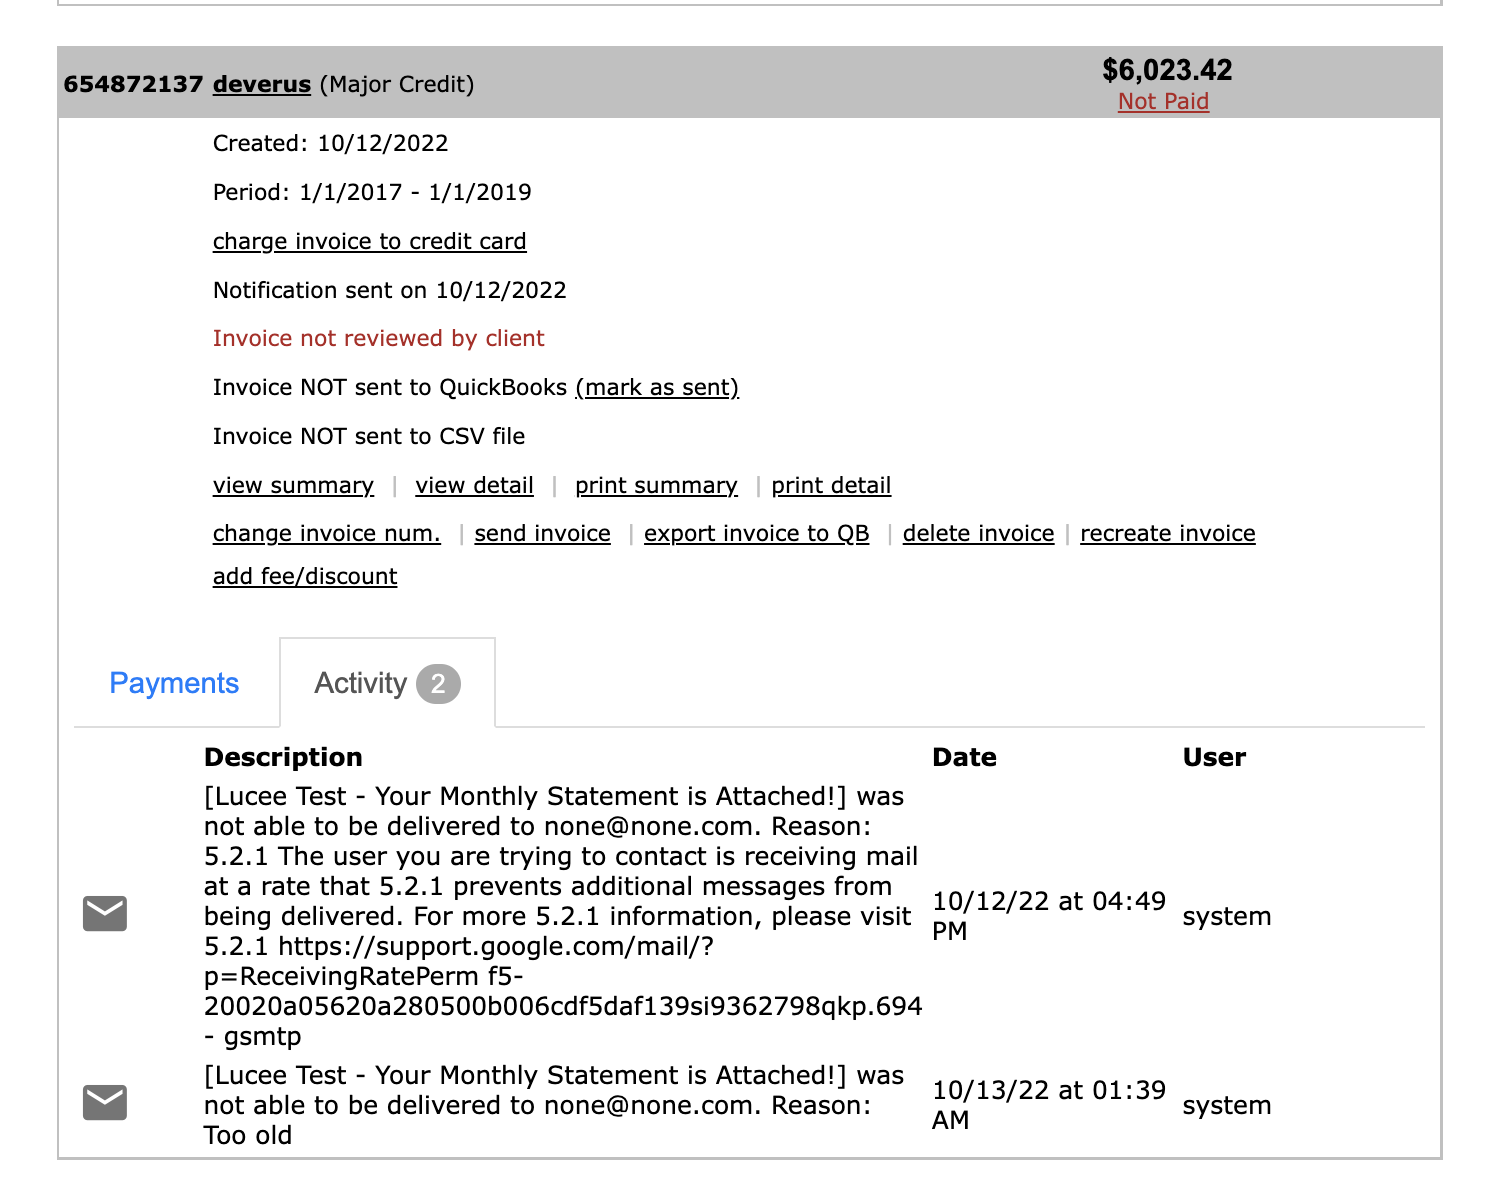The height and width of the screenshot is (1178, 1500).
Task: Delete this invoice
Action: point(978,533)
